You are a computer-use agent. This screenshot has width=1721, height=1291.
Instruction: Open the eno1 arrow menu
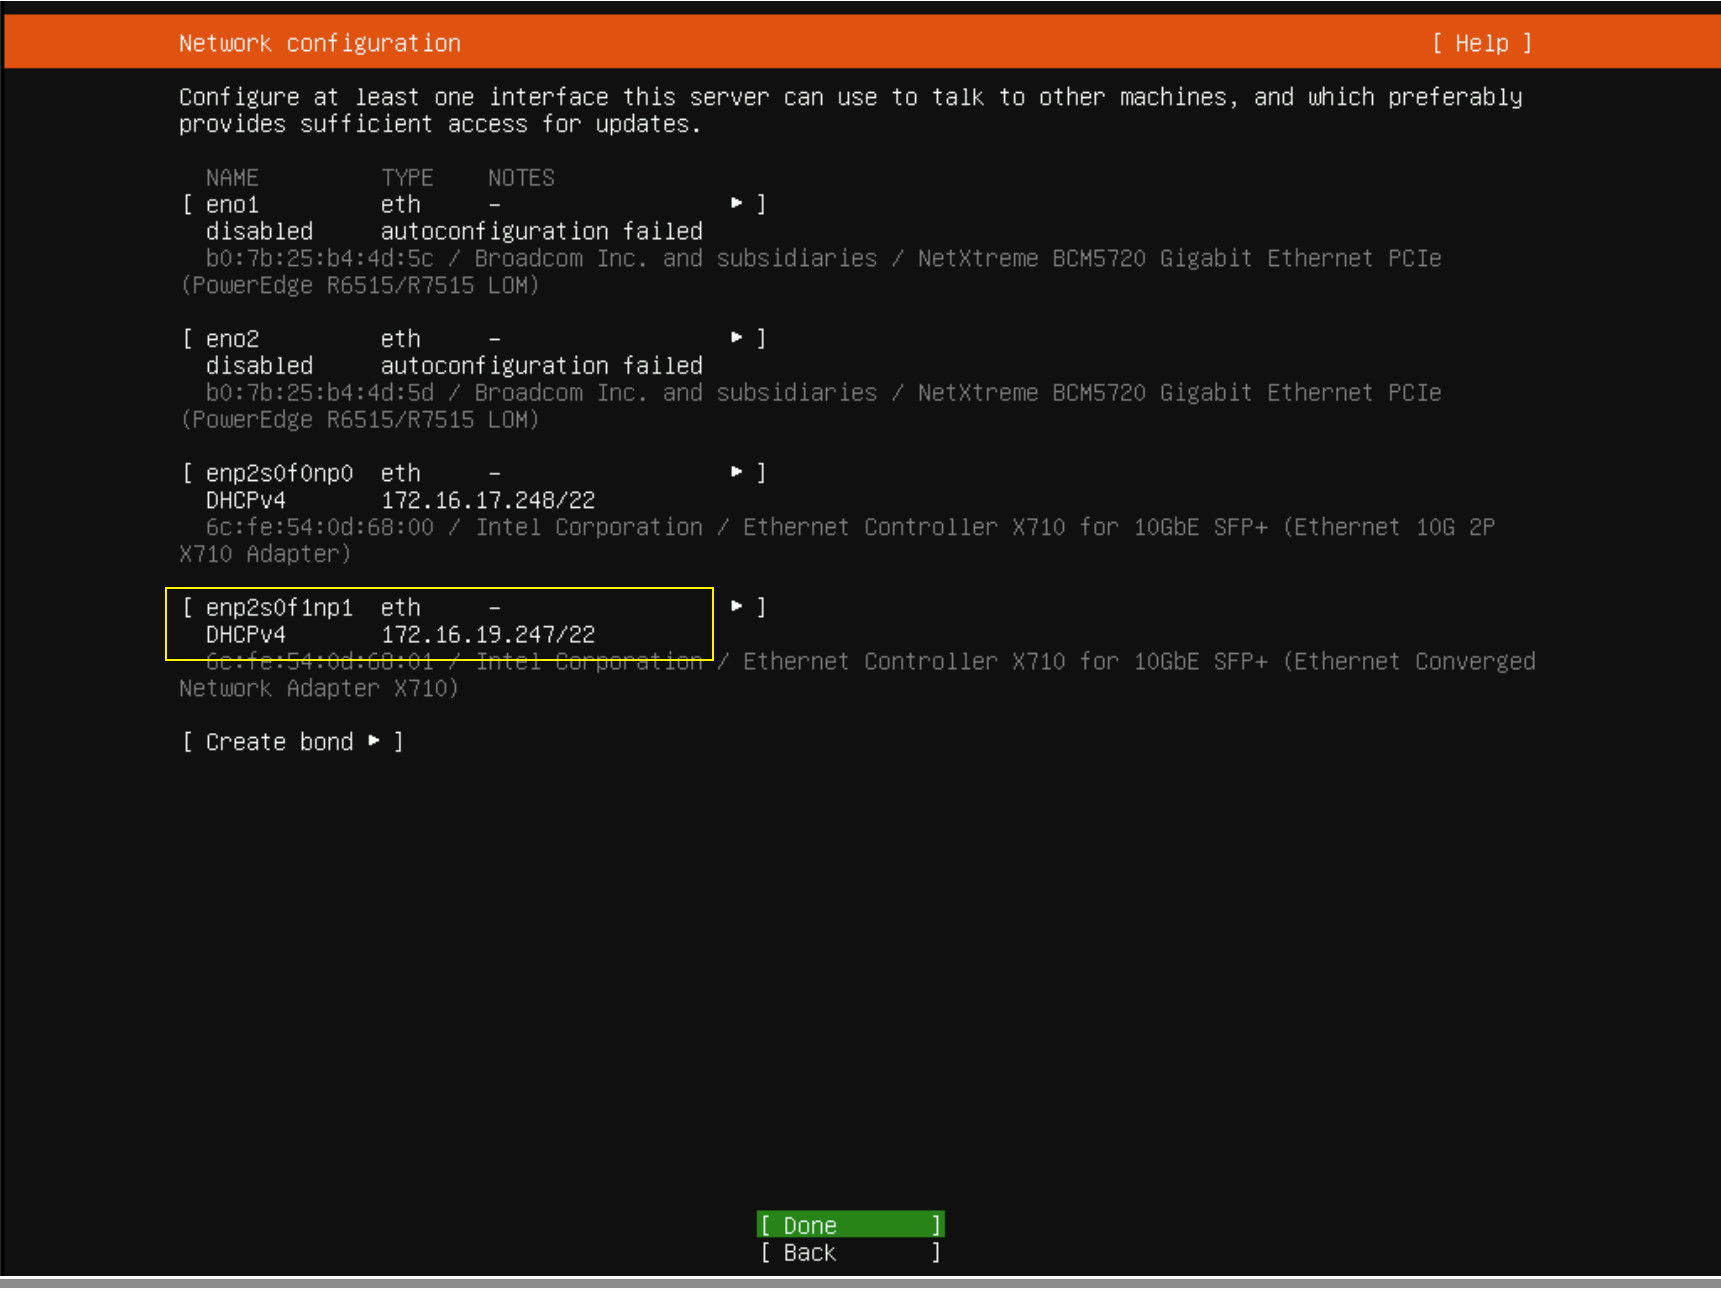coord(737,203)
